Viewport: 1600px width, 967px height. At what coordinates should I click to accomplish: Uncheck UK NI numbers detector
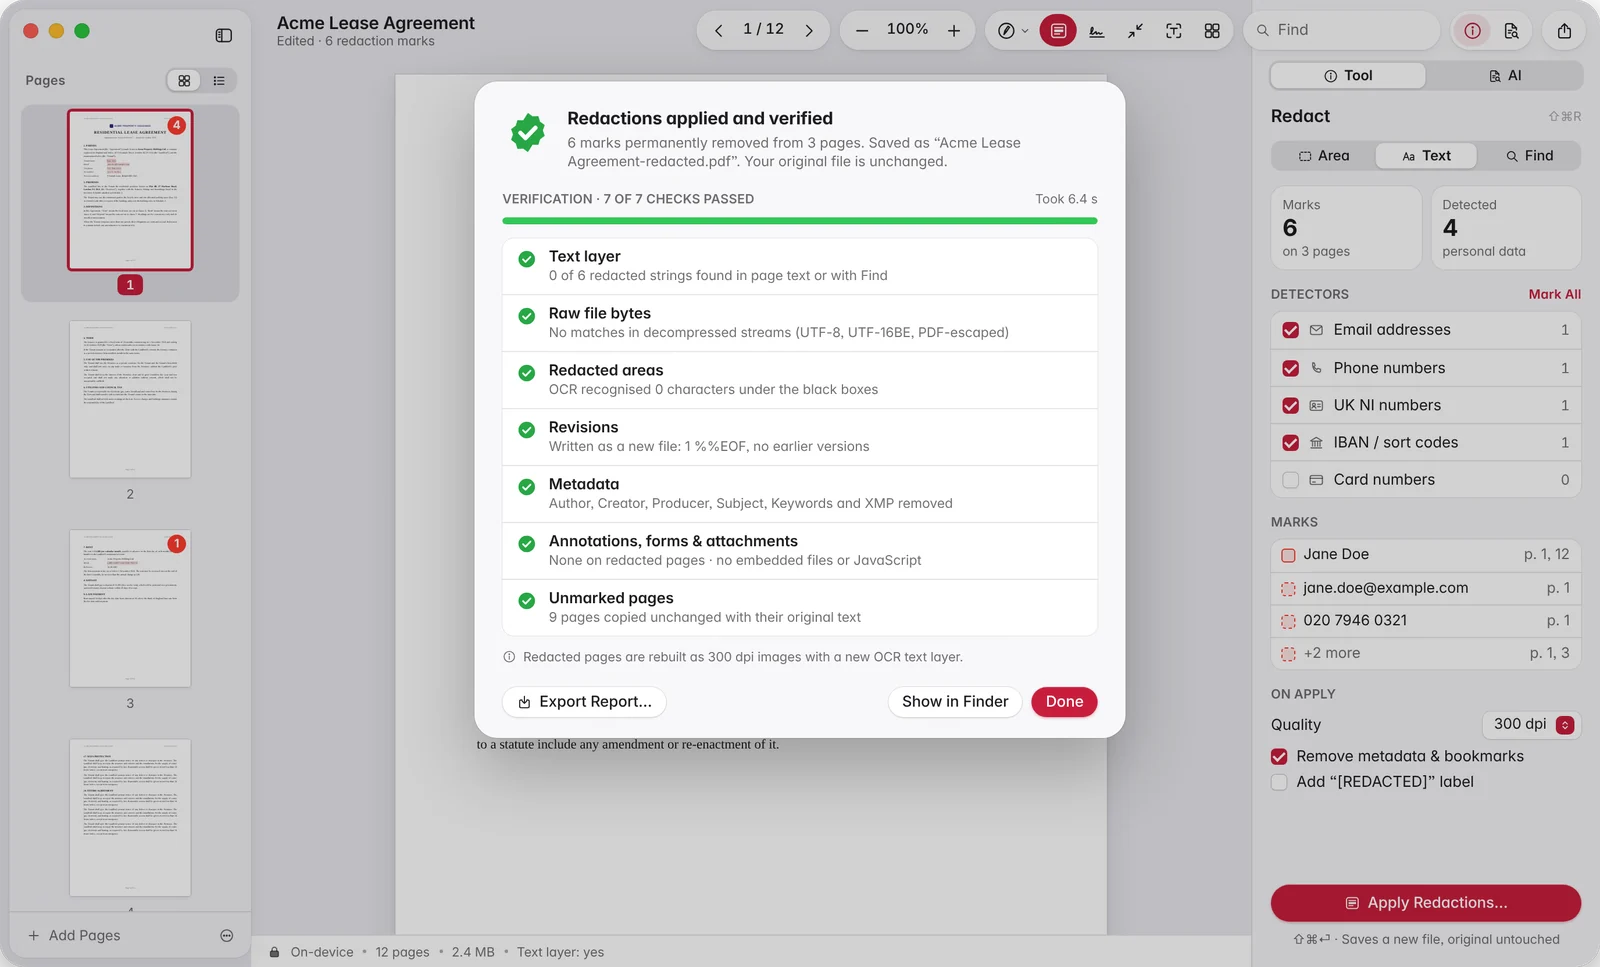[1290, 405]
